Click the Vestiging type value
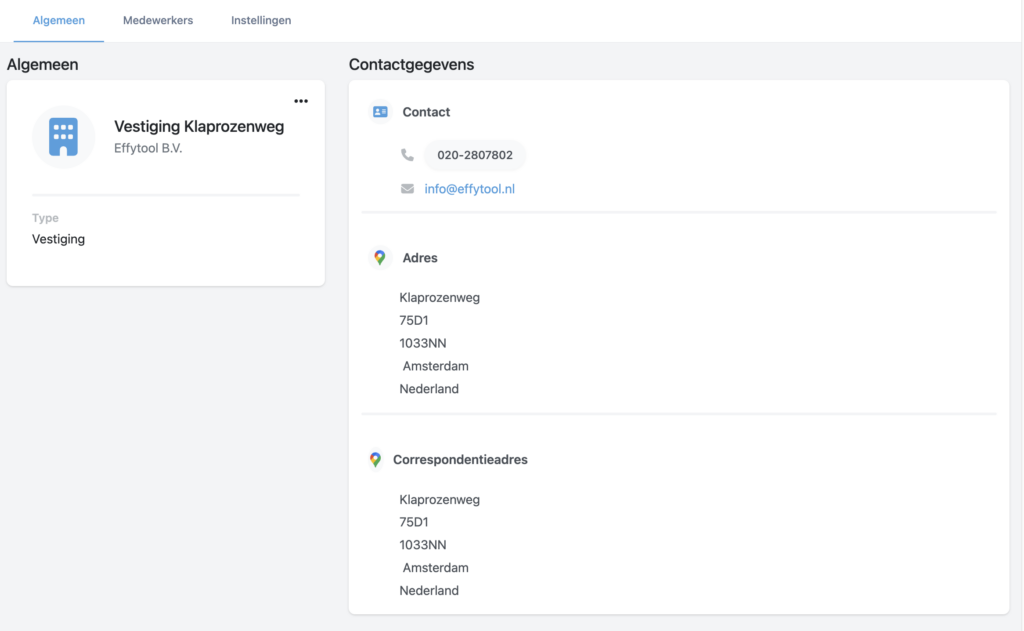 pyautogui.click(x=58, y=238)
